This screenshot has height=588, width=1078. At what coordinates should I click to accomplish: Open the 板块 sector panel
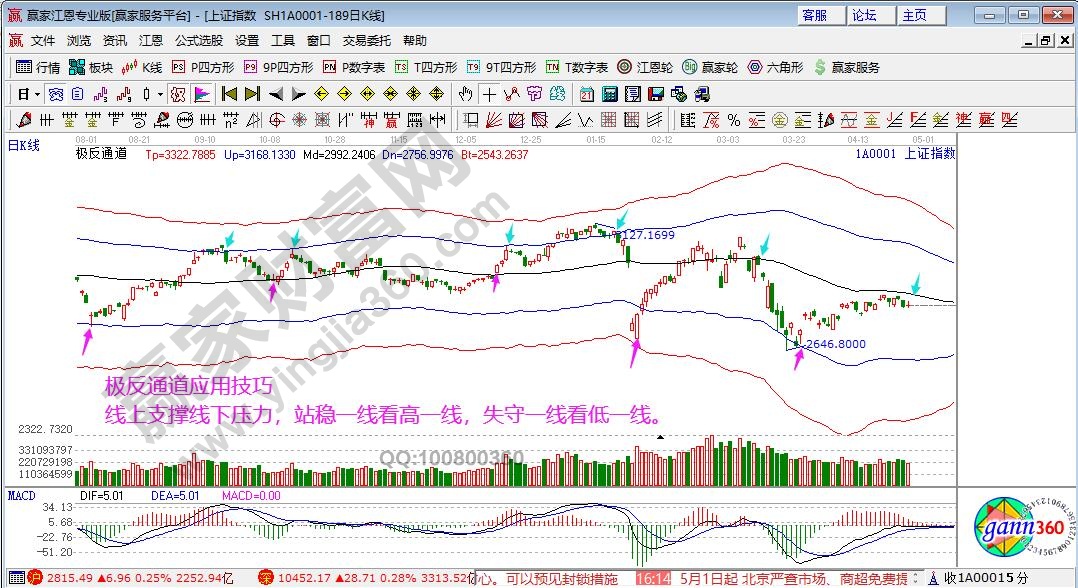[x=91, y=67]
